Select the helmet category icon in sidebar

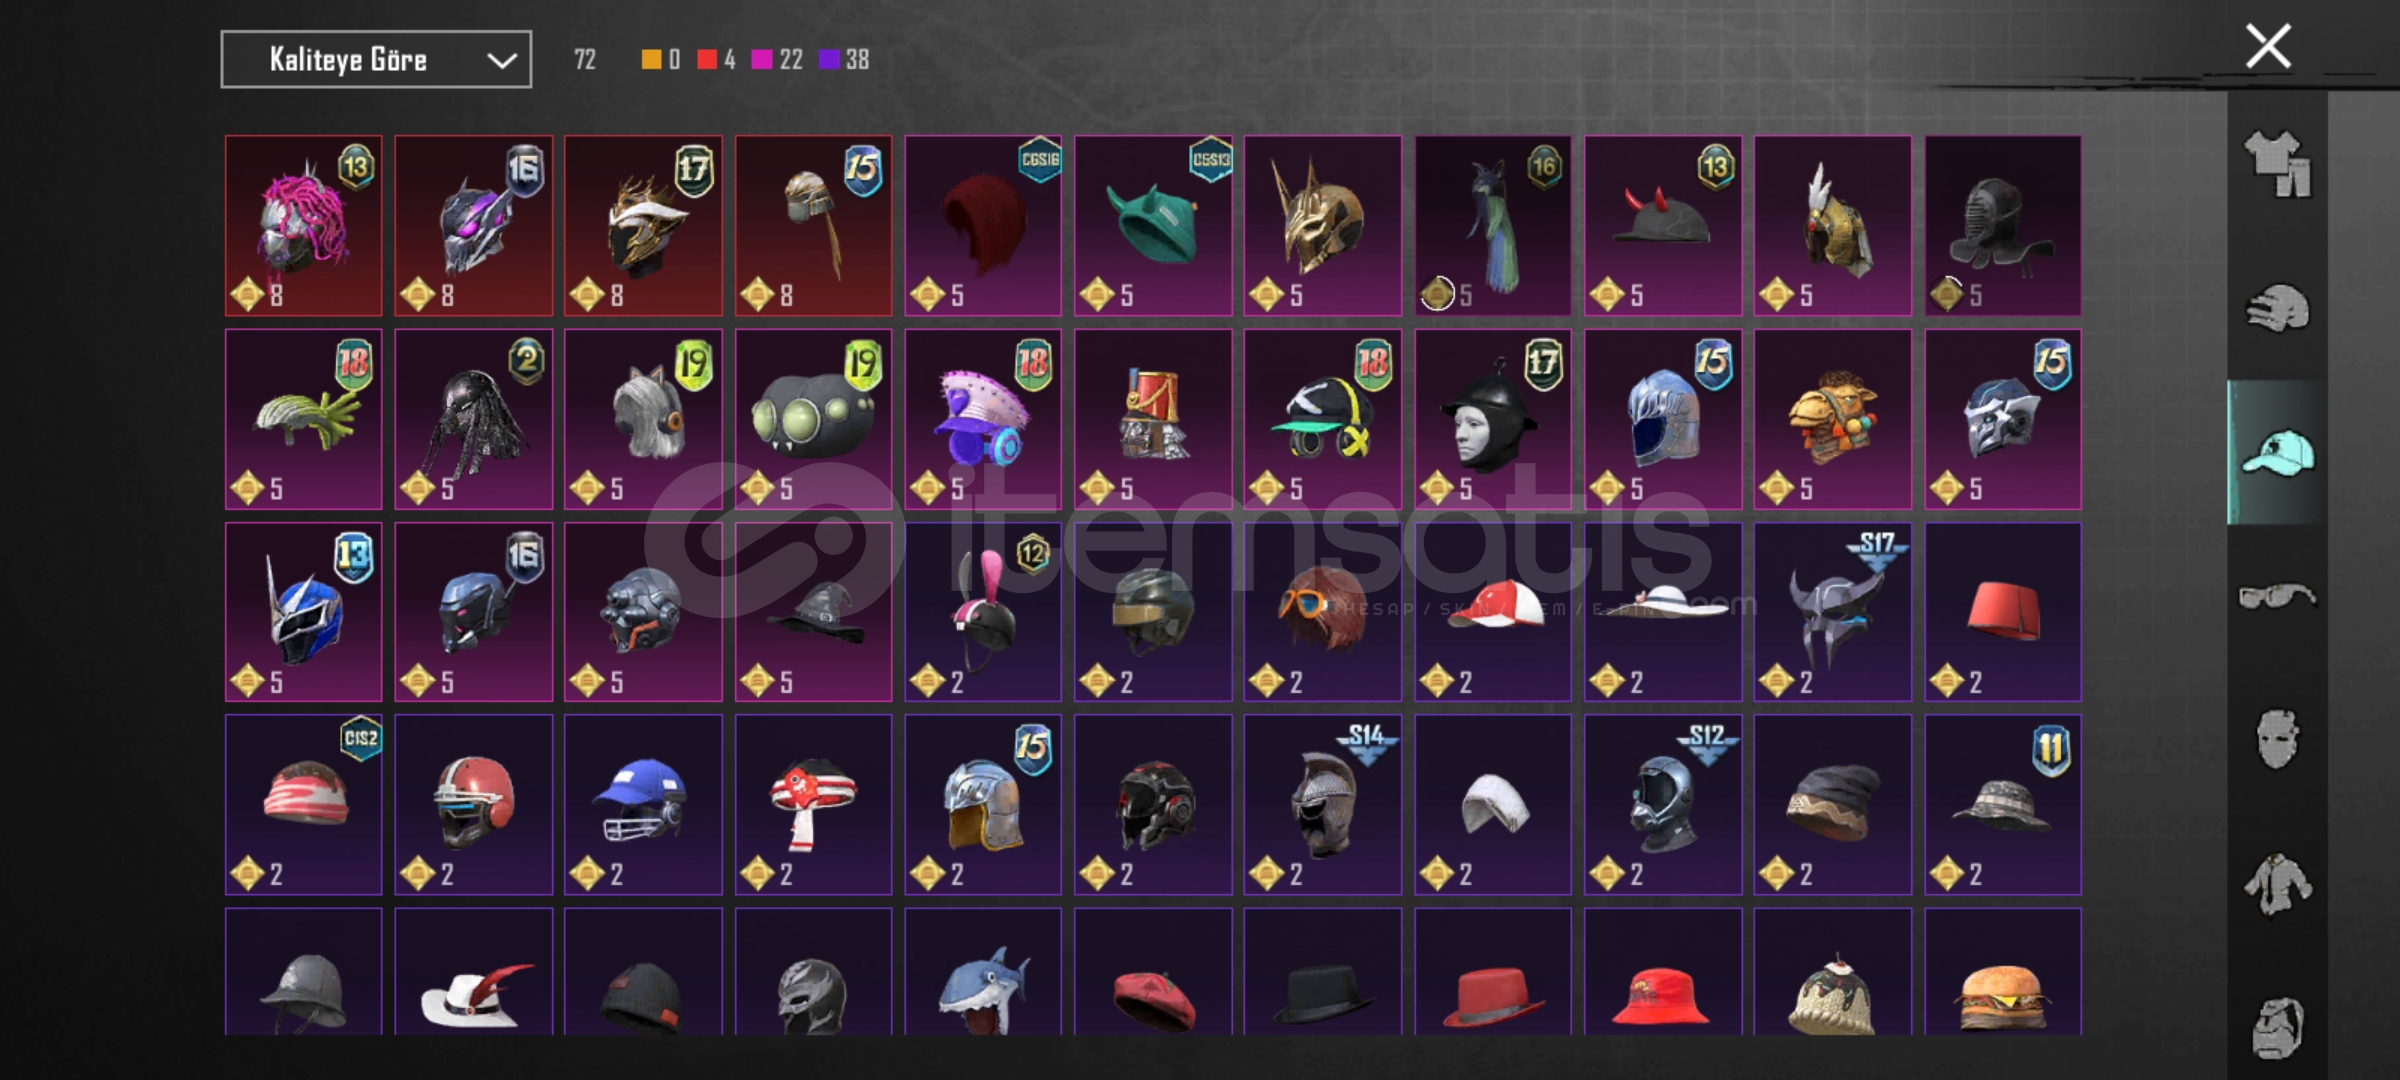click(2277, 308)
